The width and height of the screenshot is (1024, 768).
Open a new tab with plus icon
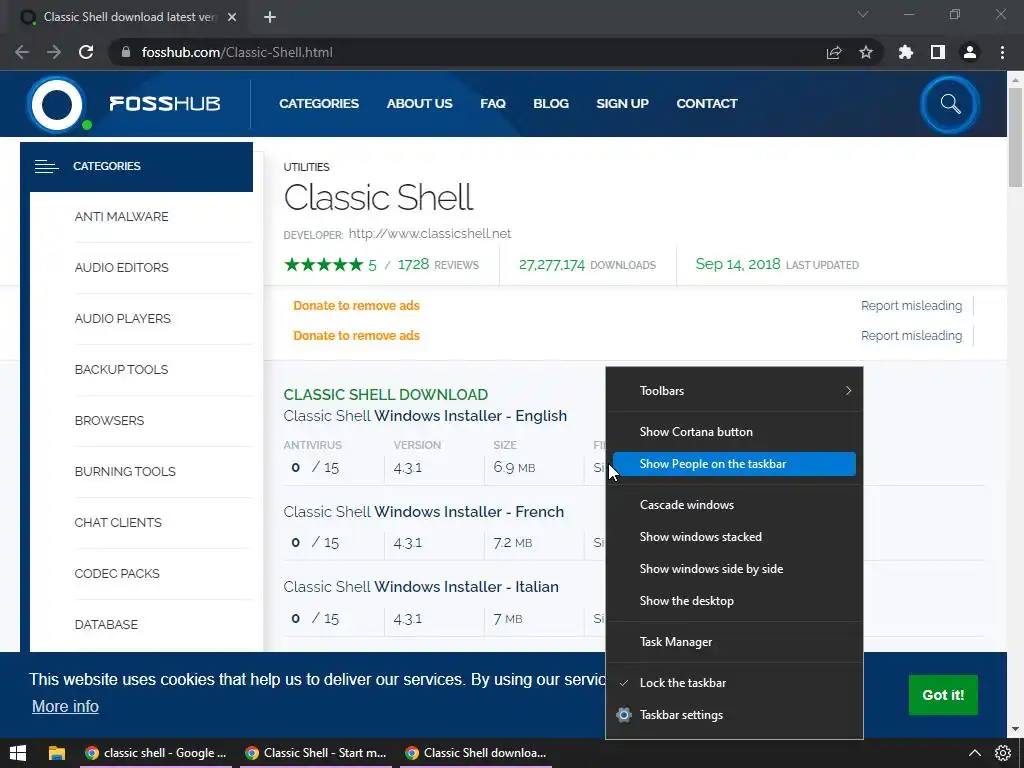[270, 17]
